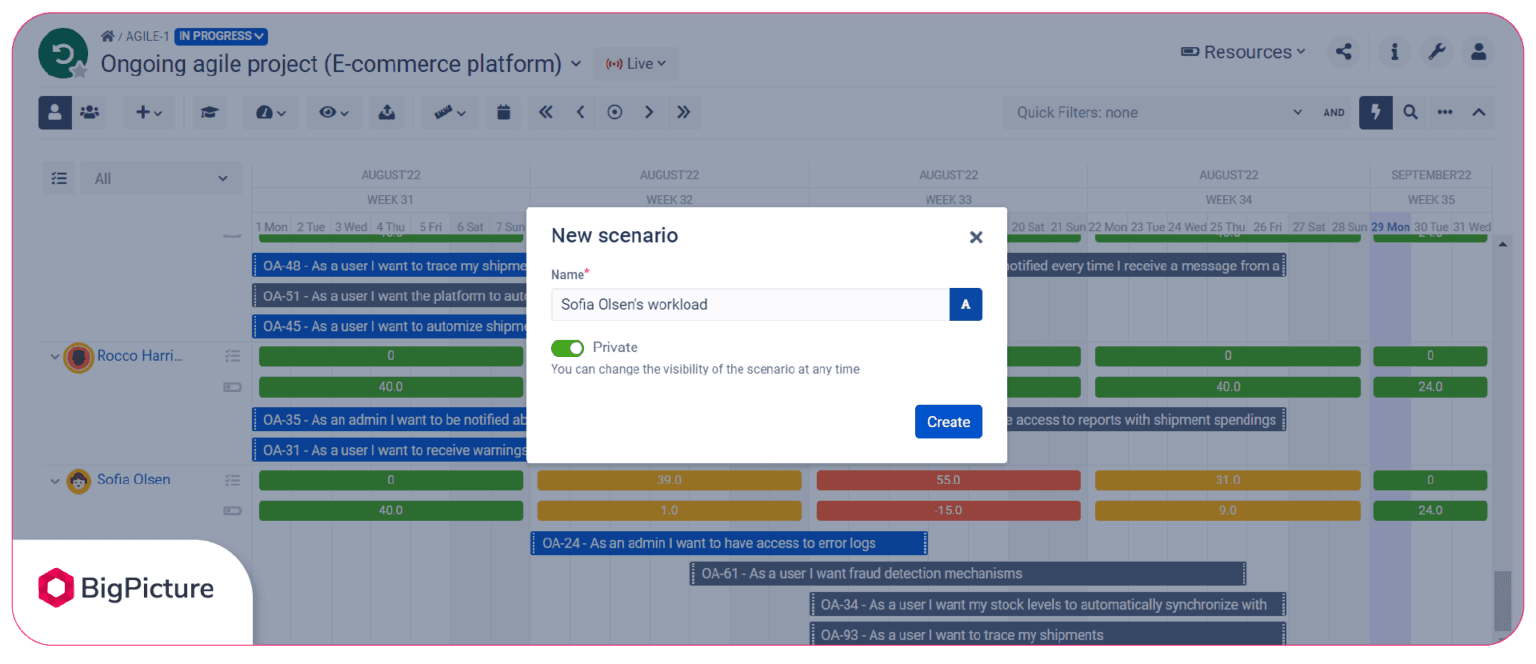Select task OA-31 receive warnings bar
The height and width of the screenshot is (664, 1536).
point(389,450)
